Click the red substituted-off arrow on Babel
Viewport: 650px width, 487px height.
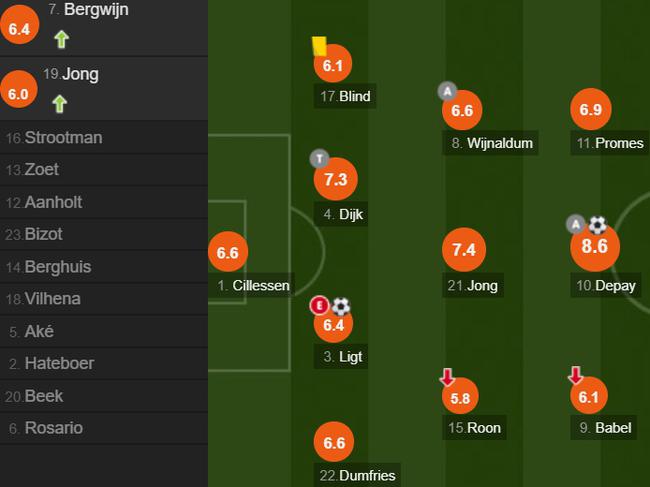pos(575,375)
